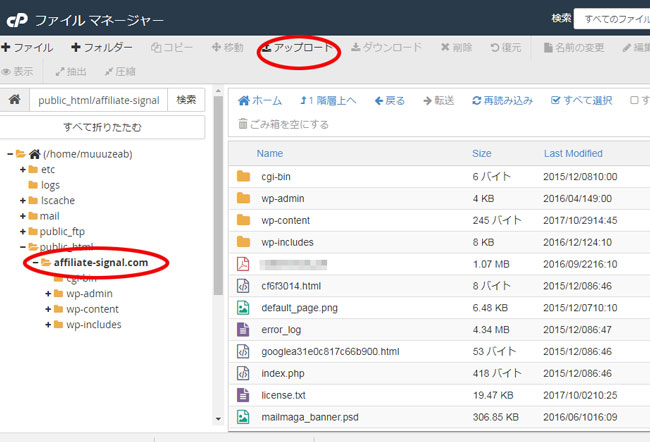
Task: Expand the etc folder in tree
Action: (x=23, y=170)
